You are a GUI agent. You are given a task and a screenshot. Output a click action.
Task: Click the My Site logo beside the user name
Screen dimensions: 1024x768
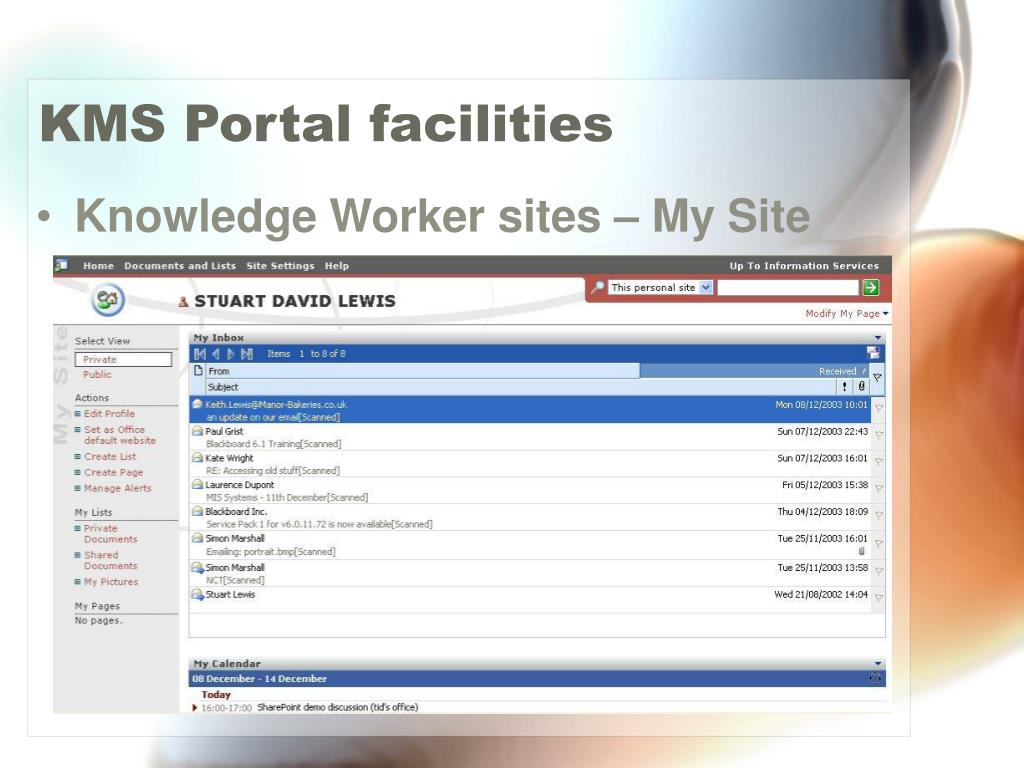pyautogui.click(x=108, y=300)
